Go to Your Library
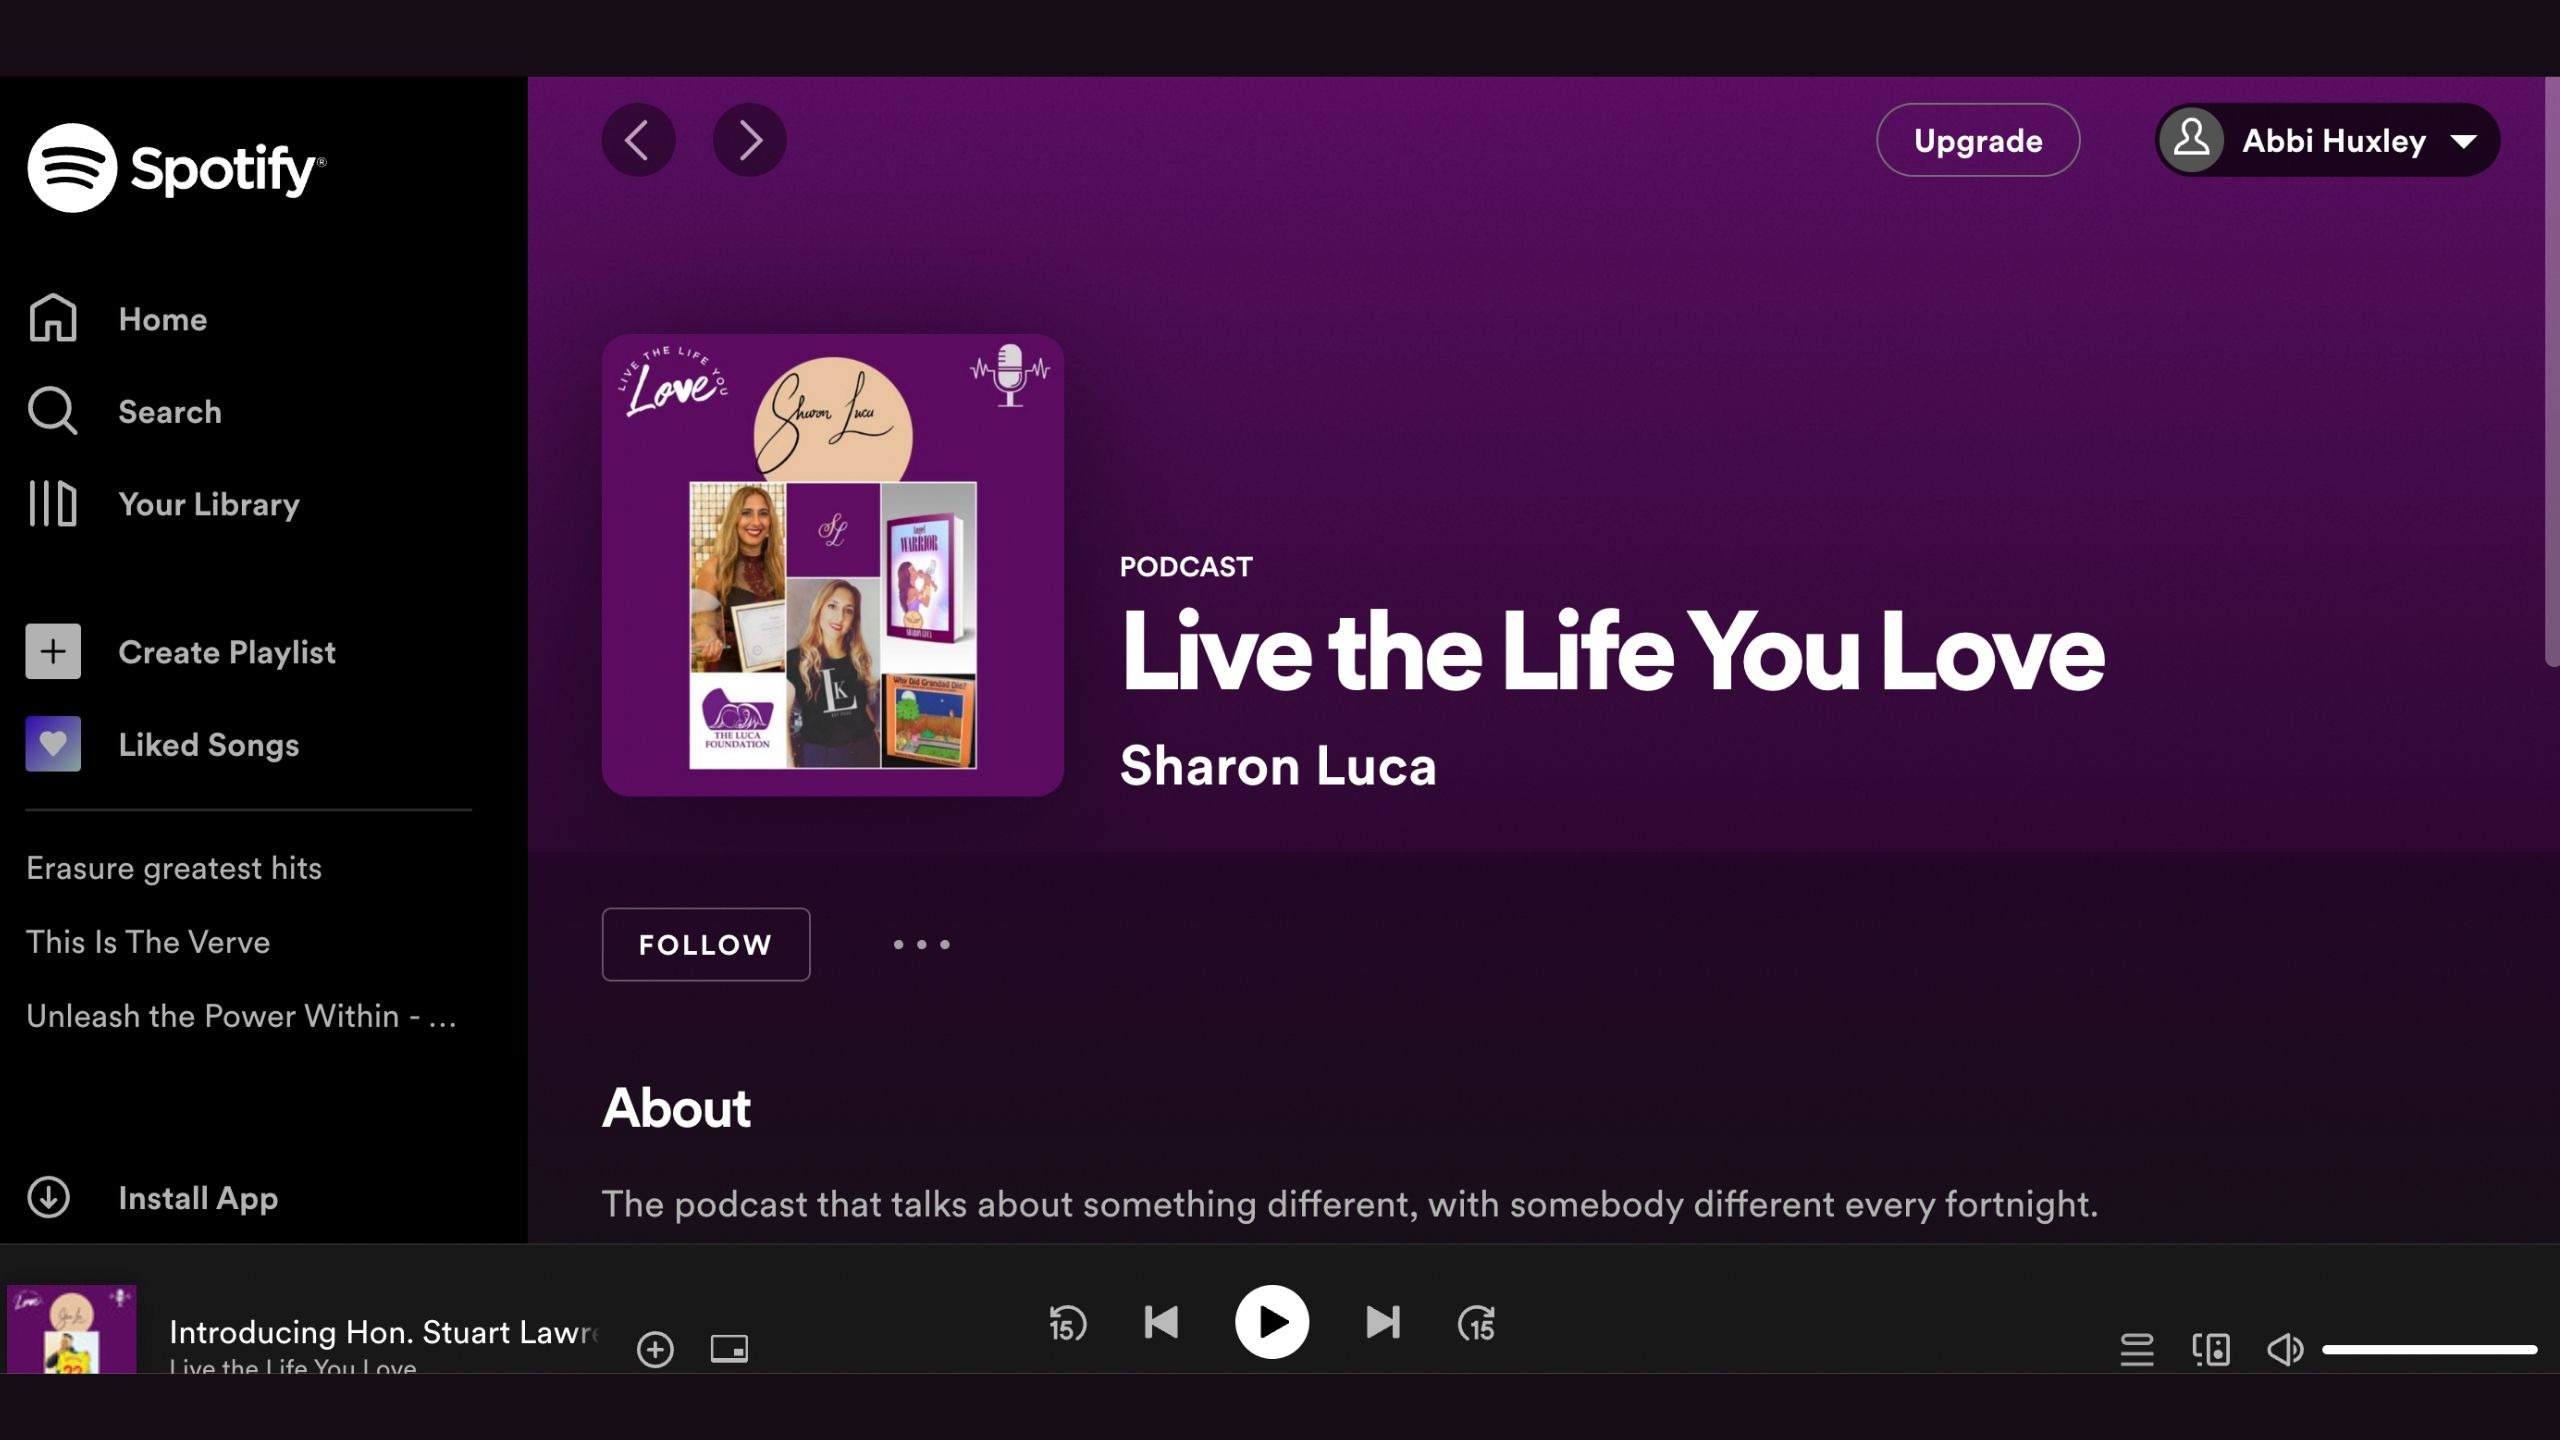Image resolution: width=2560 pixels, height=1440 pixels. pyautogui.click(x=208, y=504)
